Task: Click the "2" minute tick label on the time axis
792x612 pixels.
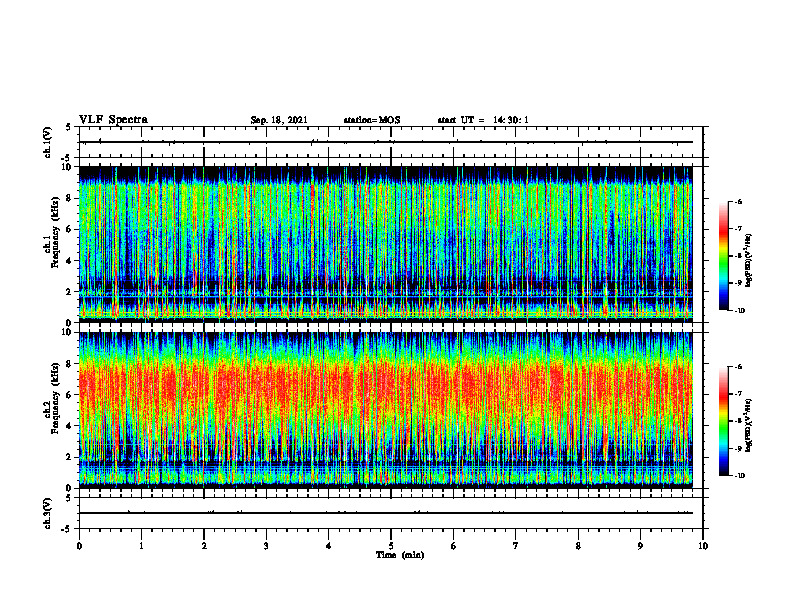Action: click(x=204, y=546)
